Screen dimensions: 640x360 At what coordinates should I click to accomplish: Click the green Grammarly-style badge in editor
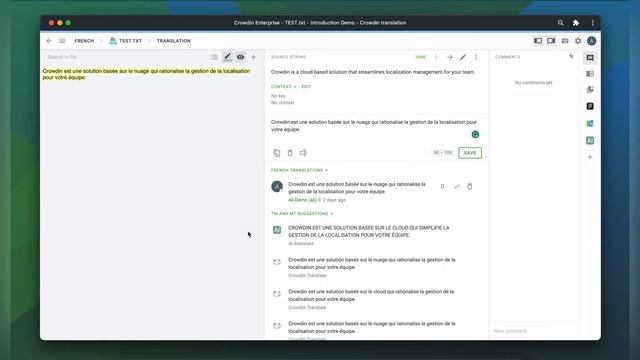[475, 134]
